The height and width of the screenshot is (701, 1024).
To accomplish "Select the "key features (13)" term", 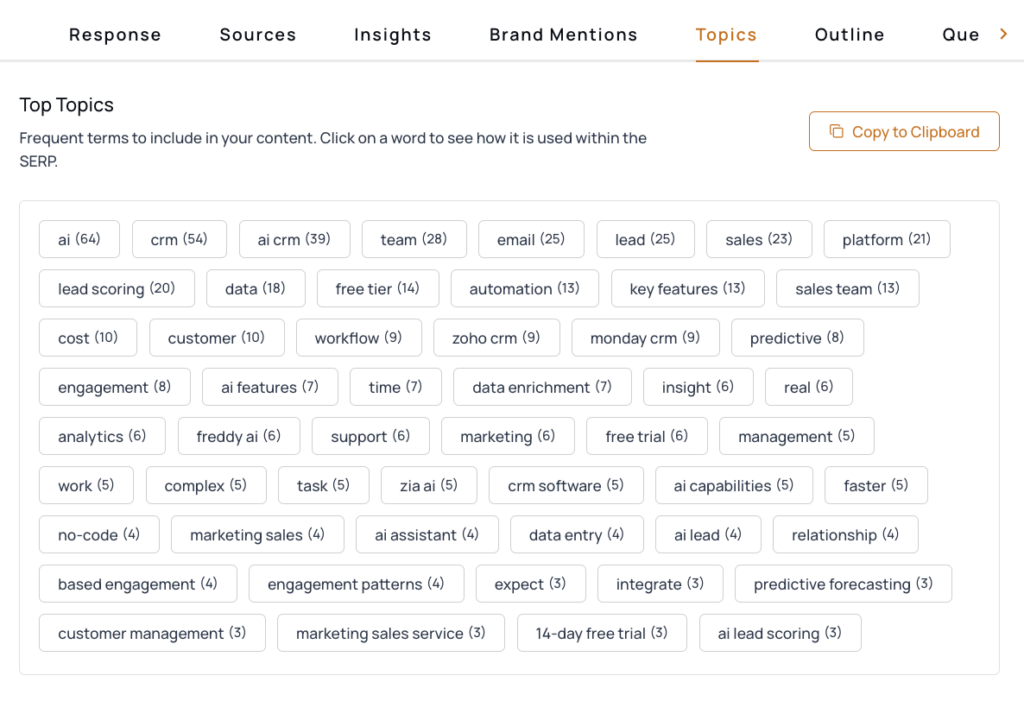I will tap(687, 289).
